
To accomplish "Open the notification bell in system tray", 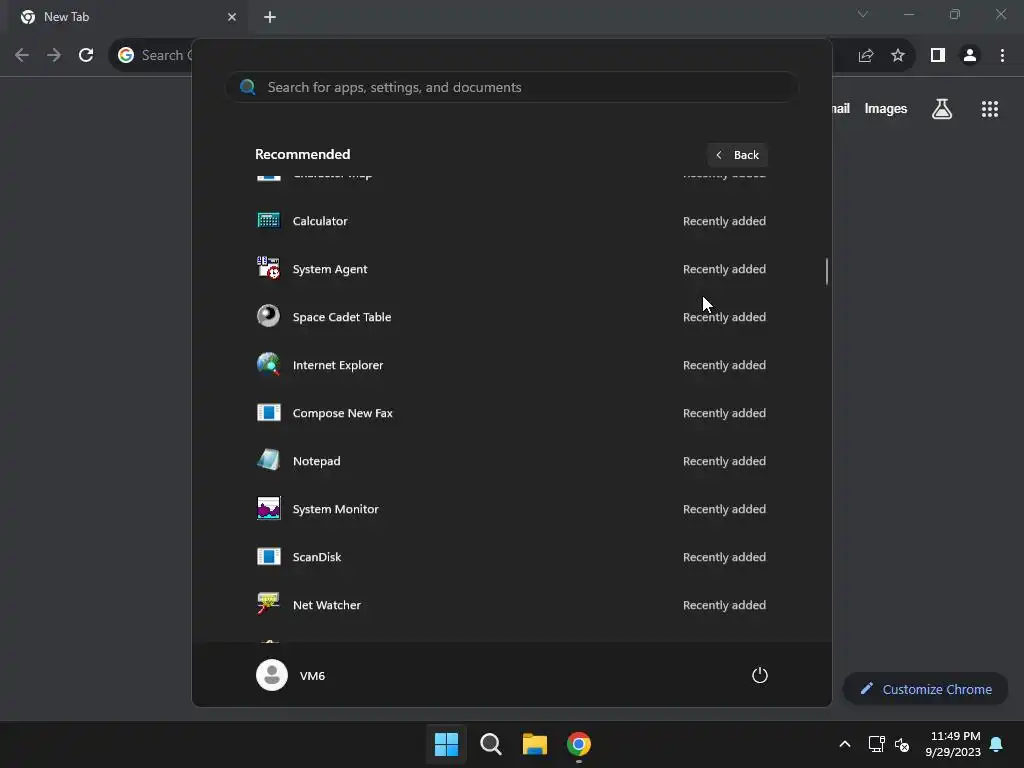I will click(x=996, y=744).
